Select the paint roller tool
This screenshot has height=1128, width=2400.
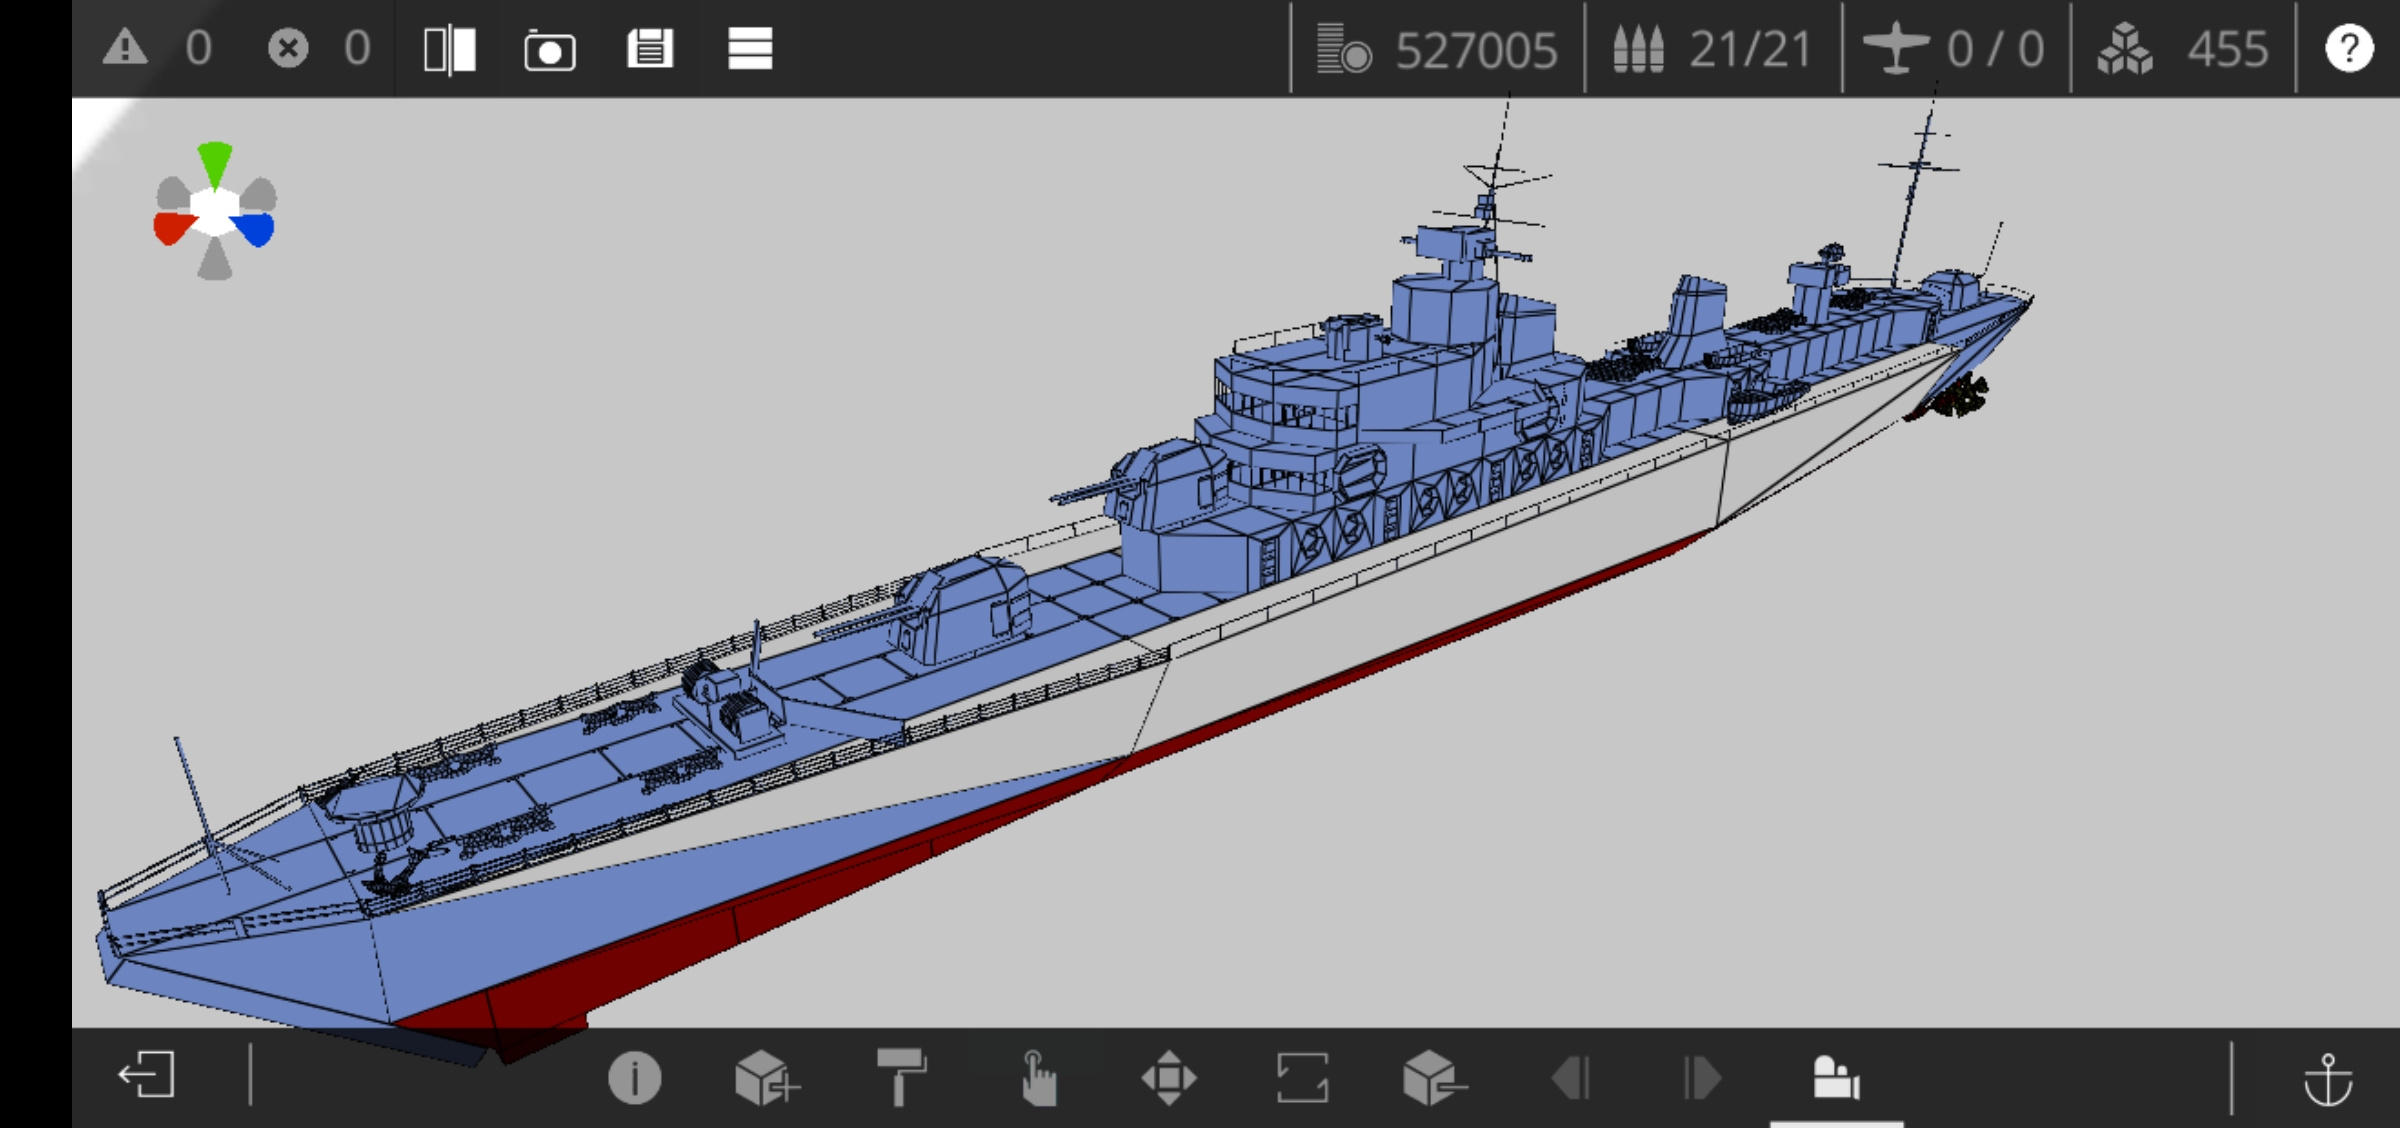(x=901, y=1077)
